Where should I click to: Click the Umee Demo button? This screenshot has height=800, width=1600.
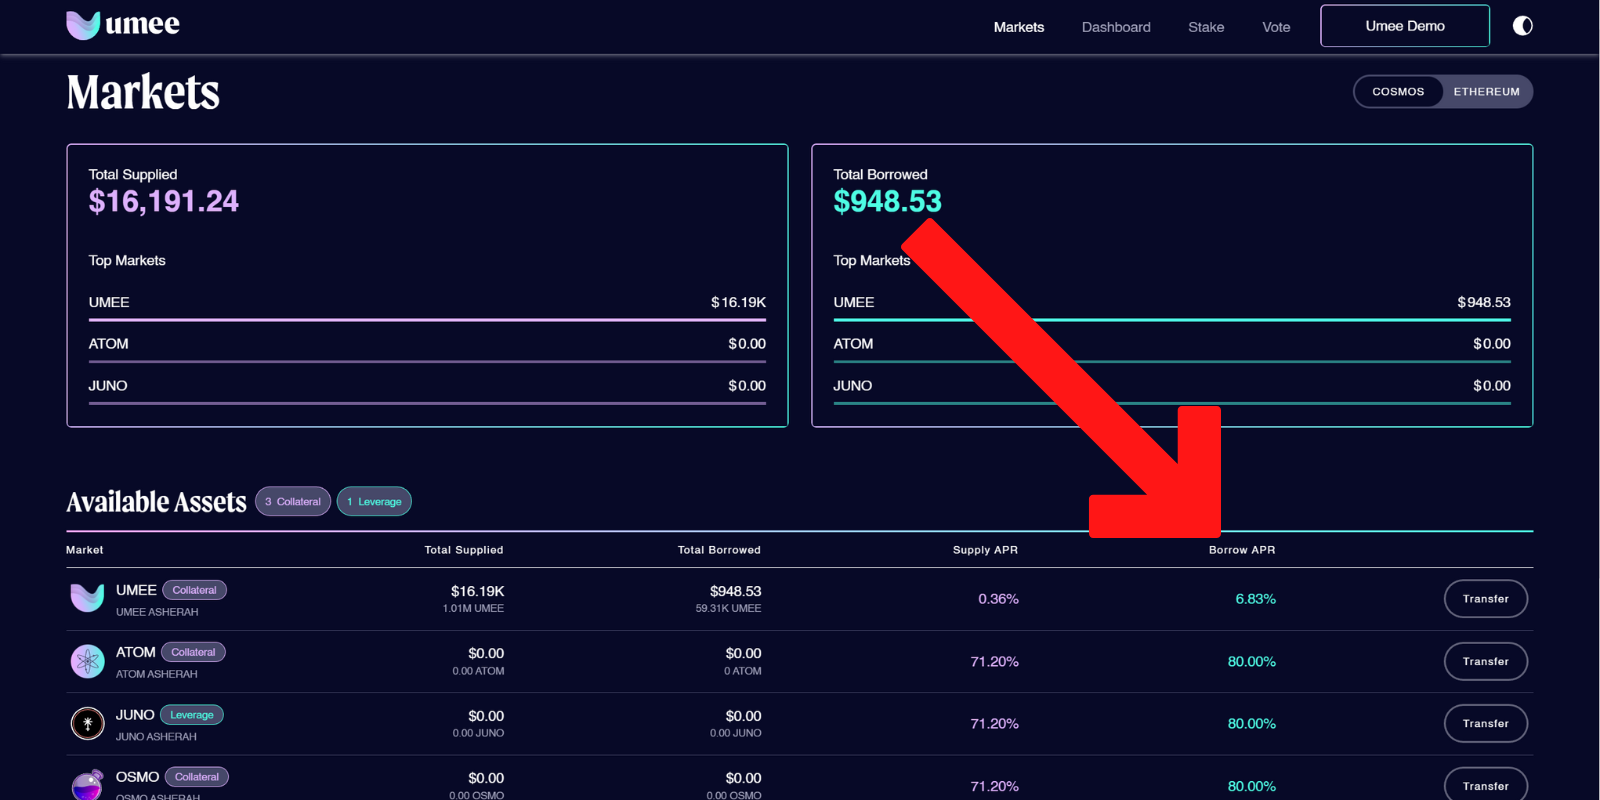(1404, 26)
